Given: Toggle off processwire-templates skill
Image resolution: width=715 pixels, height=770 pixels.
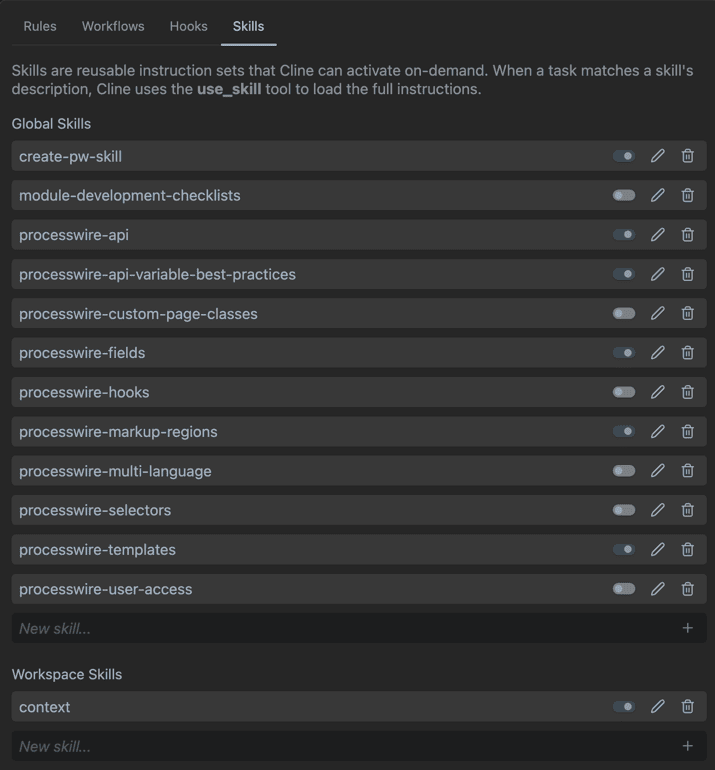Looking at the screenshot, I should click(x=624, y=550).
